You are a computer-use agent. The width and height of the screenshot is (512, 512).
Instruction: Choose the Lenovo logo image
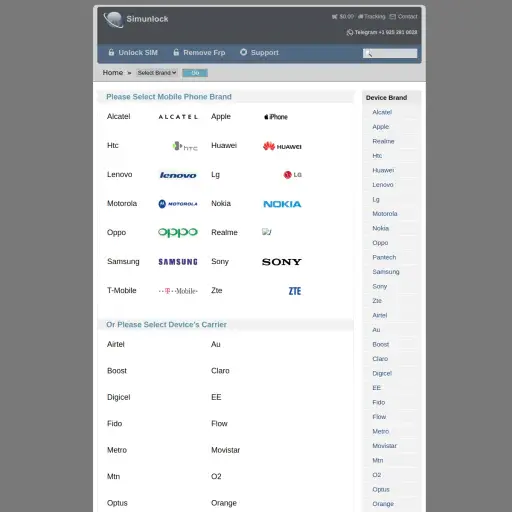coord(178,175)
